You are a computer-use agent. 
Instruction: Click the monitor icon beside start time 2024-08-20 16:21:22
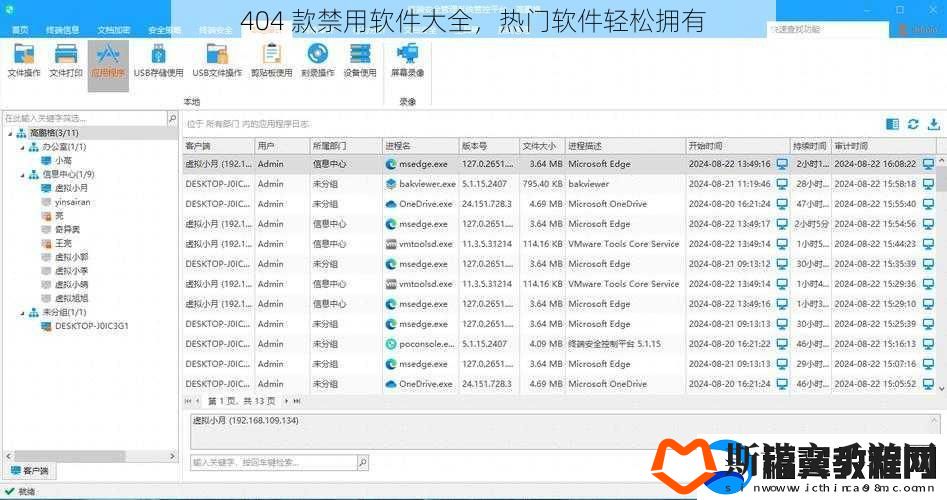point(782,344)
